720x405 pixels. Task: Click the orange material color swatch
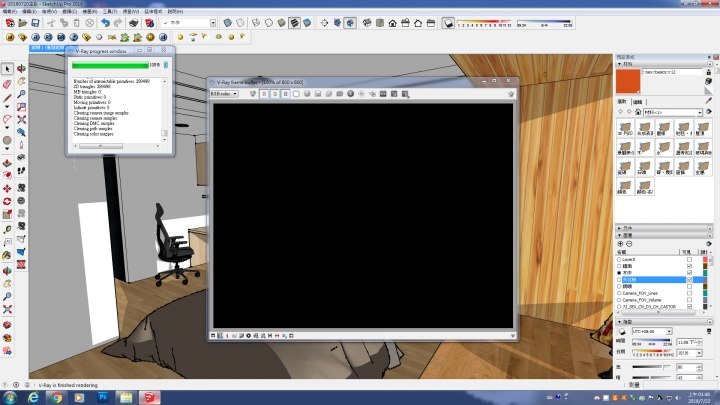tap(628, 81)
